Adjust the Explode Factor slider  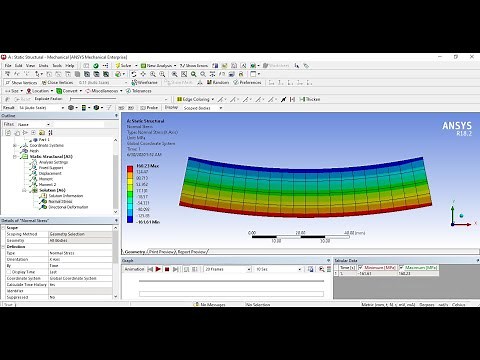pos(93,99)
